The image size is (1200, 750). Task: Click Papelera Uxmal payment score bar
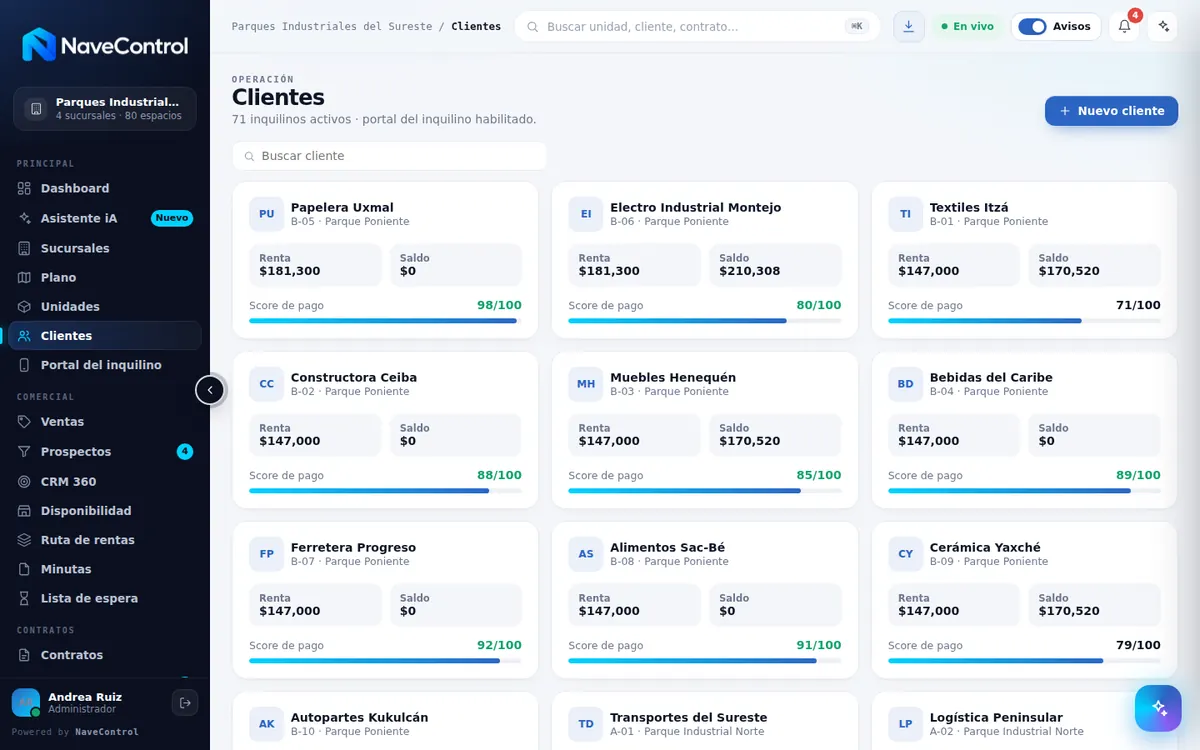tap(385, 321)
